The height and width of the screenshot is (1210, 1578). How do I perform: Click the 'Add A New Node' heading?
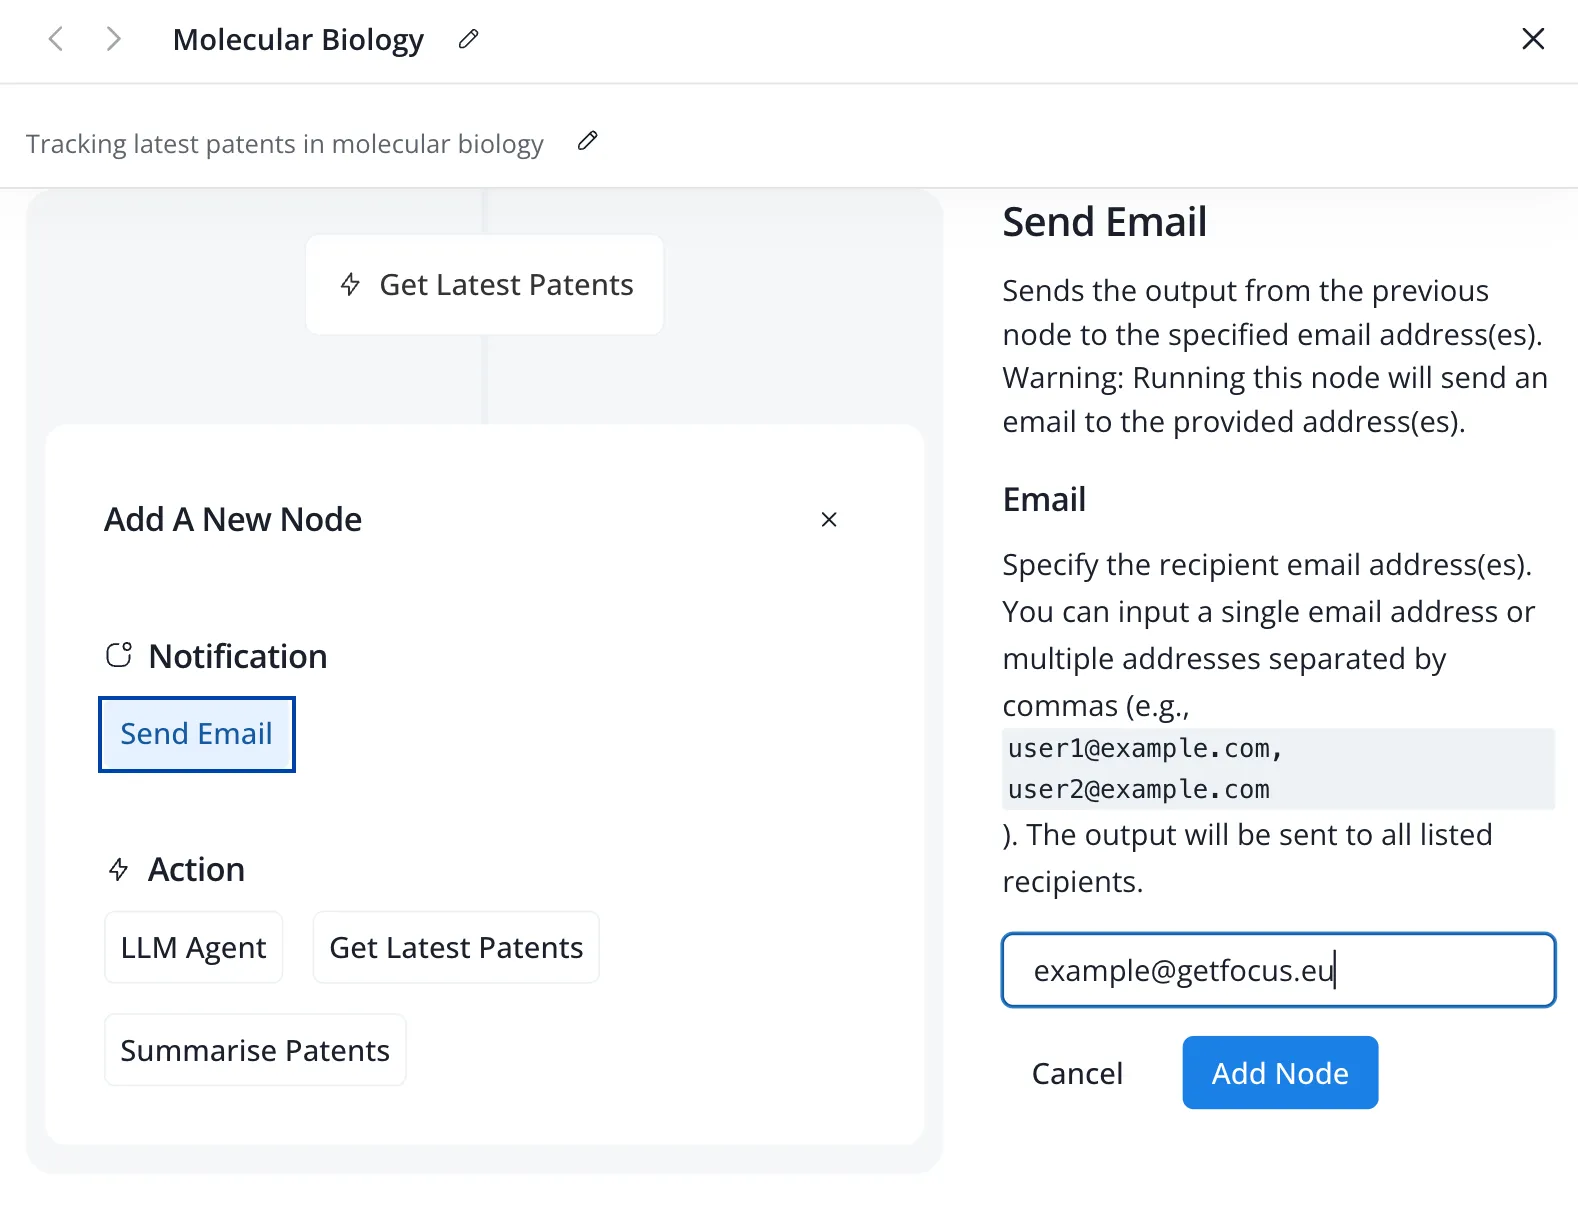[x=233, y=519]
